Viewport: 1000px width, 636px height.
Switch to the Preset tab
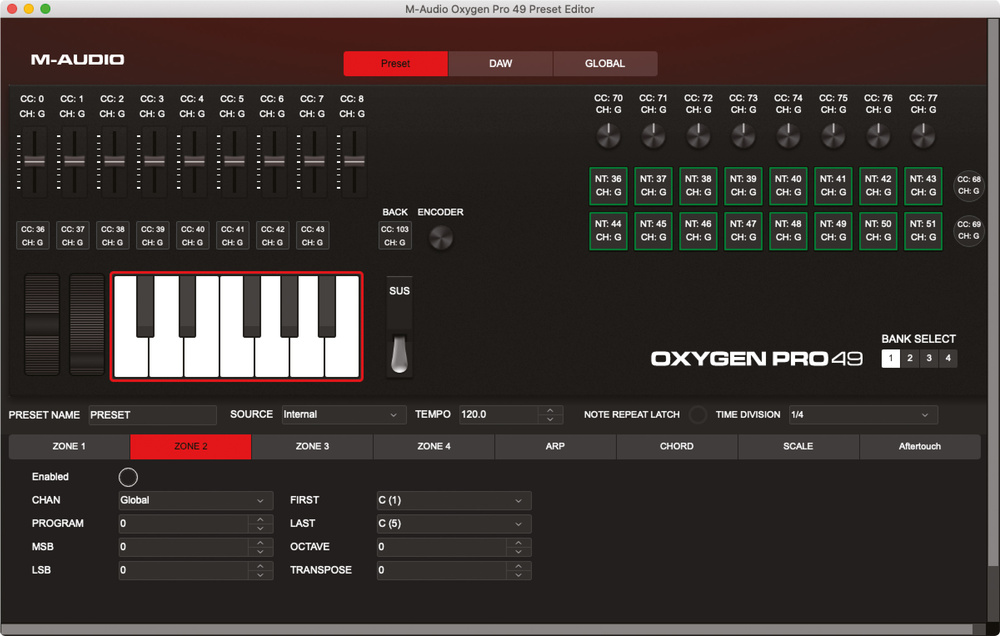point(395,64)
